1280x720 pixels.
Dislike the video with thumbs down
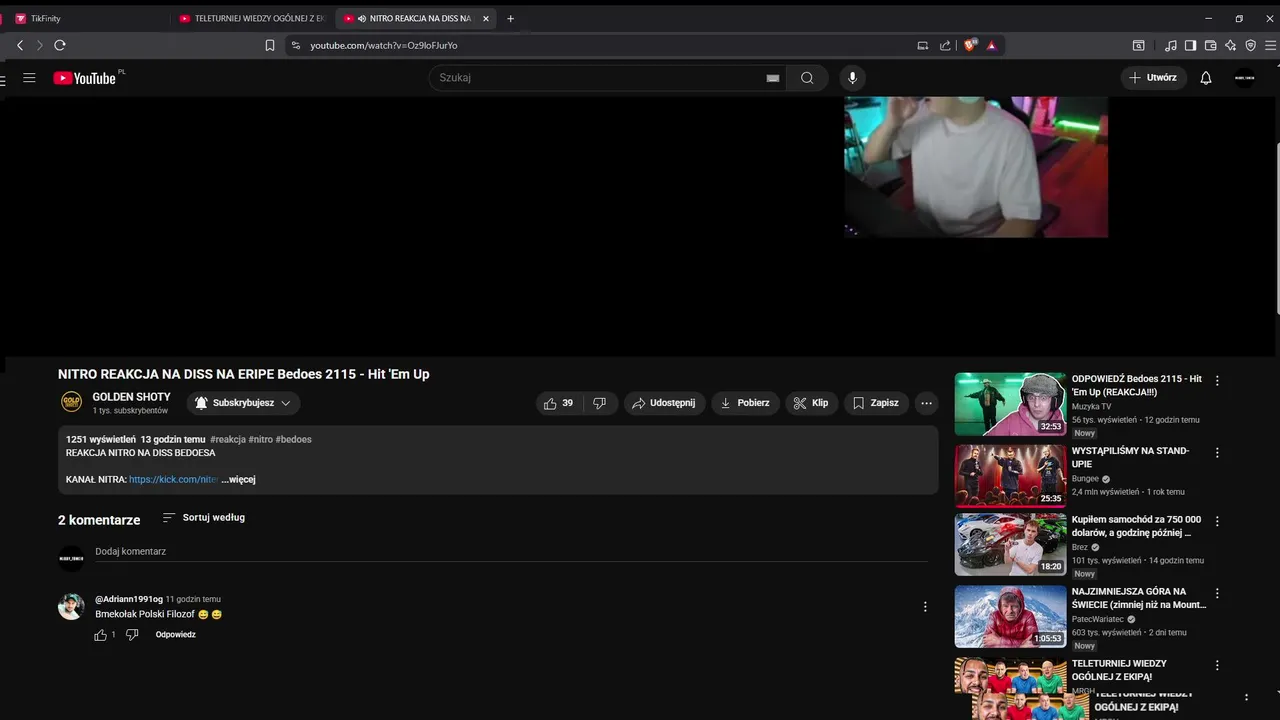click(600, 403)
